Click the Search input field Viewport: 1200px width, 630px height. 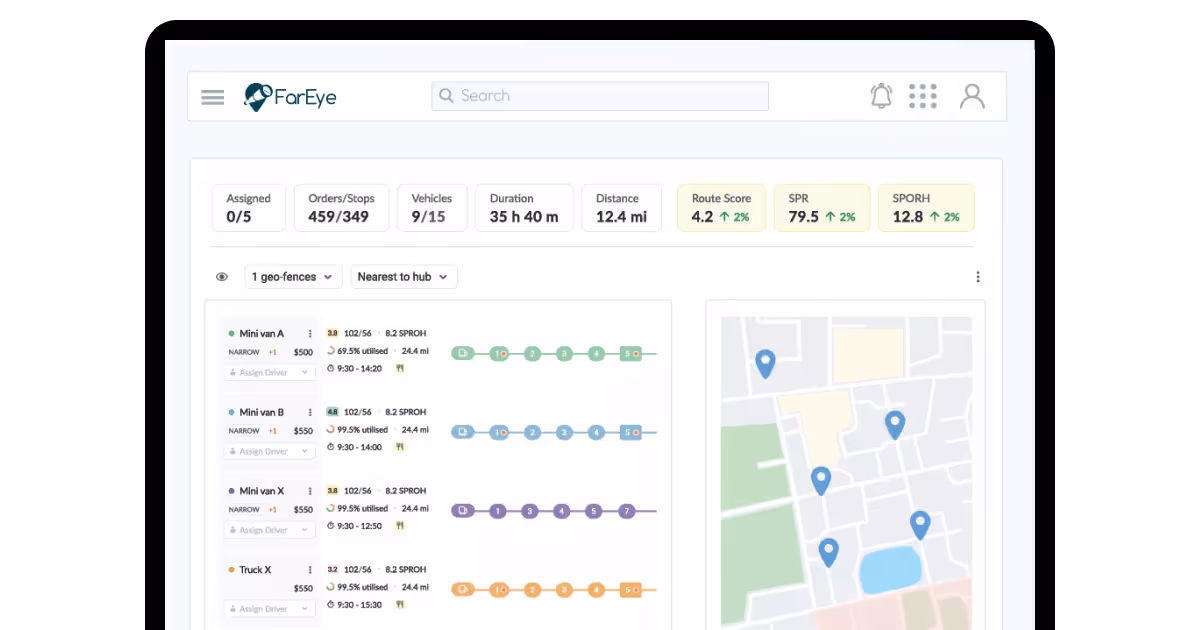click(600, 96)
